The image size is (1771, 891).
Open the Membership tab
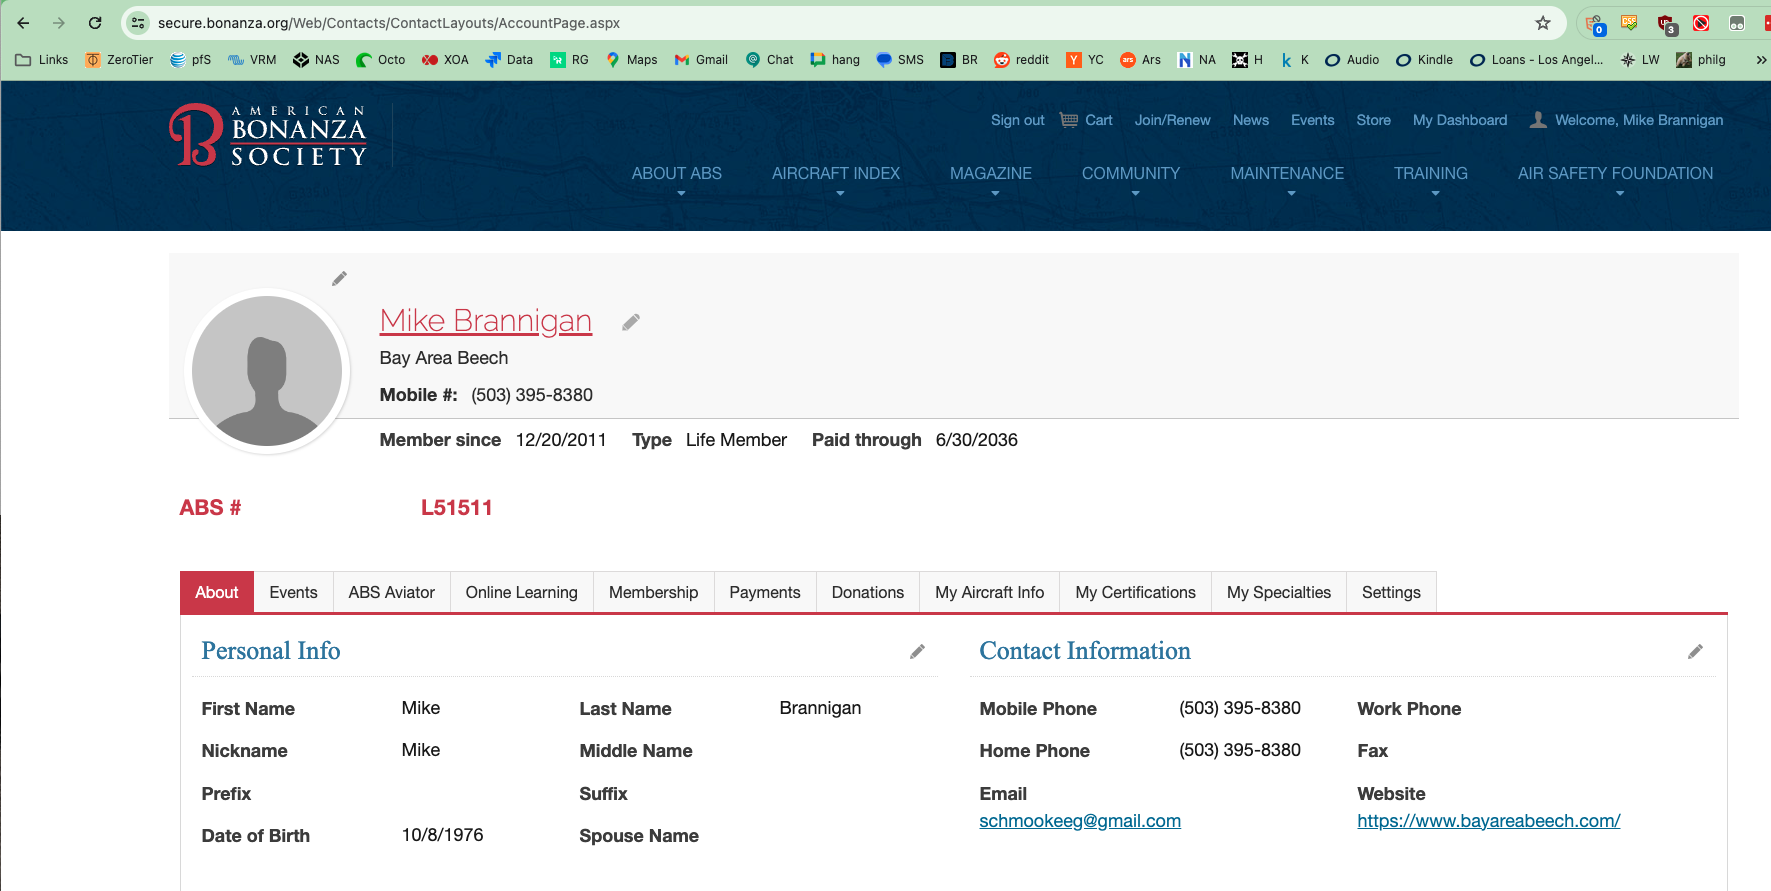point(653,592)
